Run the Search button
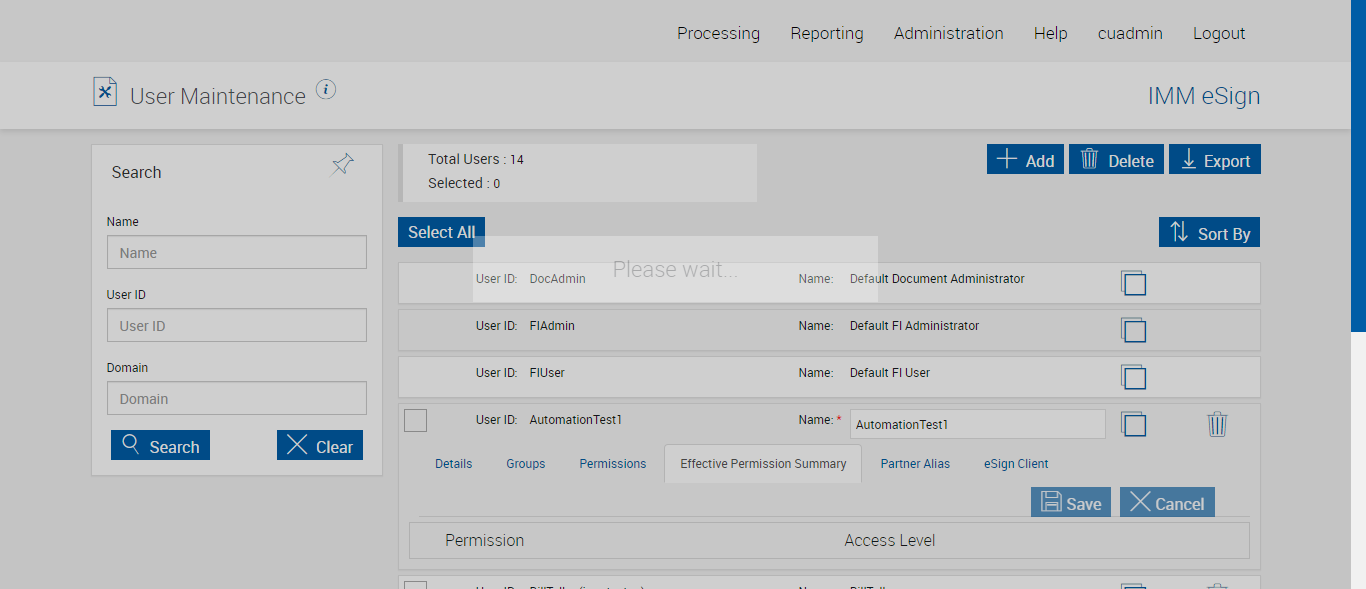1366x589 pixels. point(160,445)
